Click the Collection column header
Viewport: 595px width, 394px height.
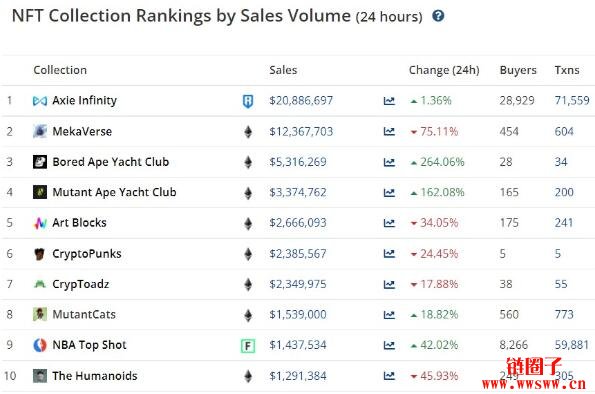click(60, 70)
